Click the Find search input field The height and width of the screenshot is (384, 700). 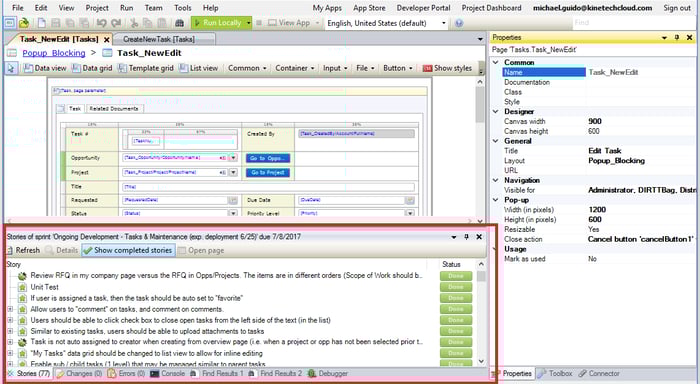[635, 22]
